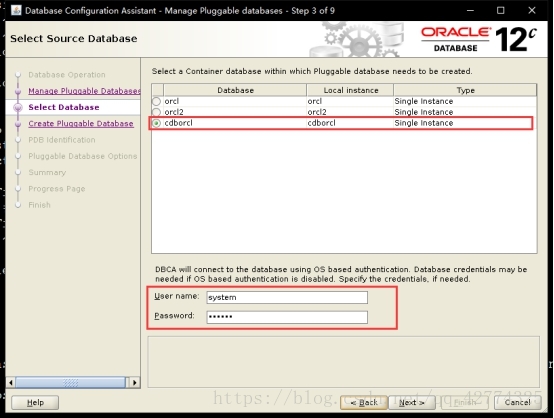Click the sidebar horizontal scrollbar thumb
554x418 pixels.
(x=70, y=382)
